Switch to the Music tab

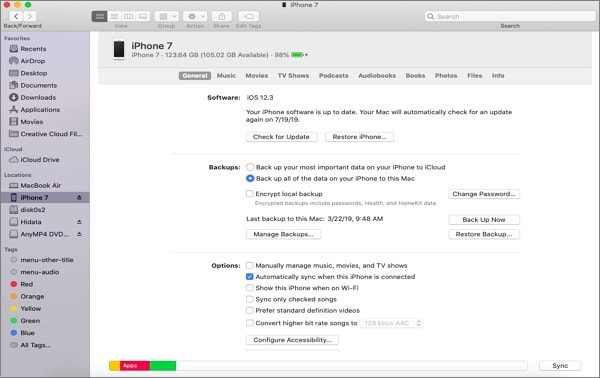click(226, 76)
